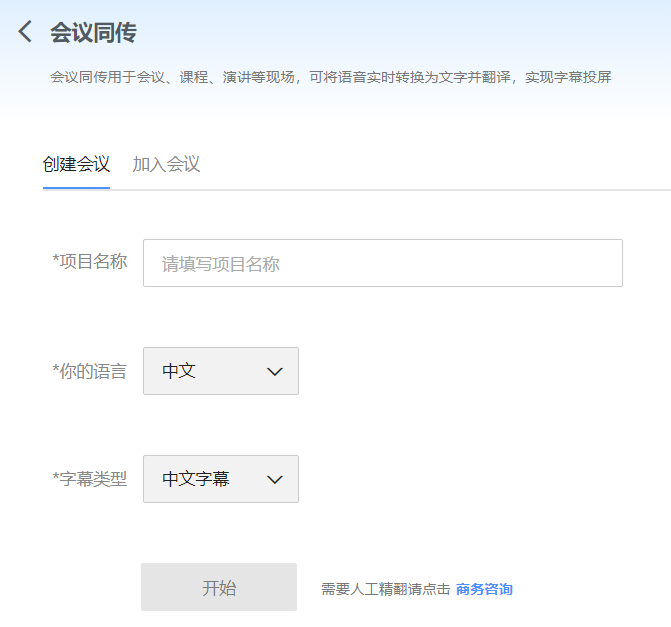Click the 你的语言 field label
The image size is (671, 627).
(x=93, y=371)
